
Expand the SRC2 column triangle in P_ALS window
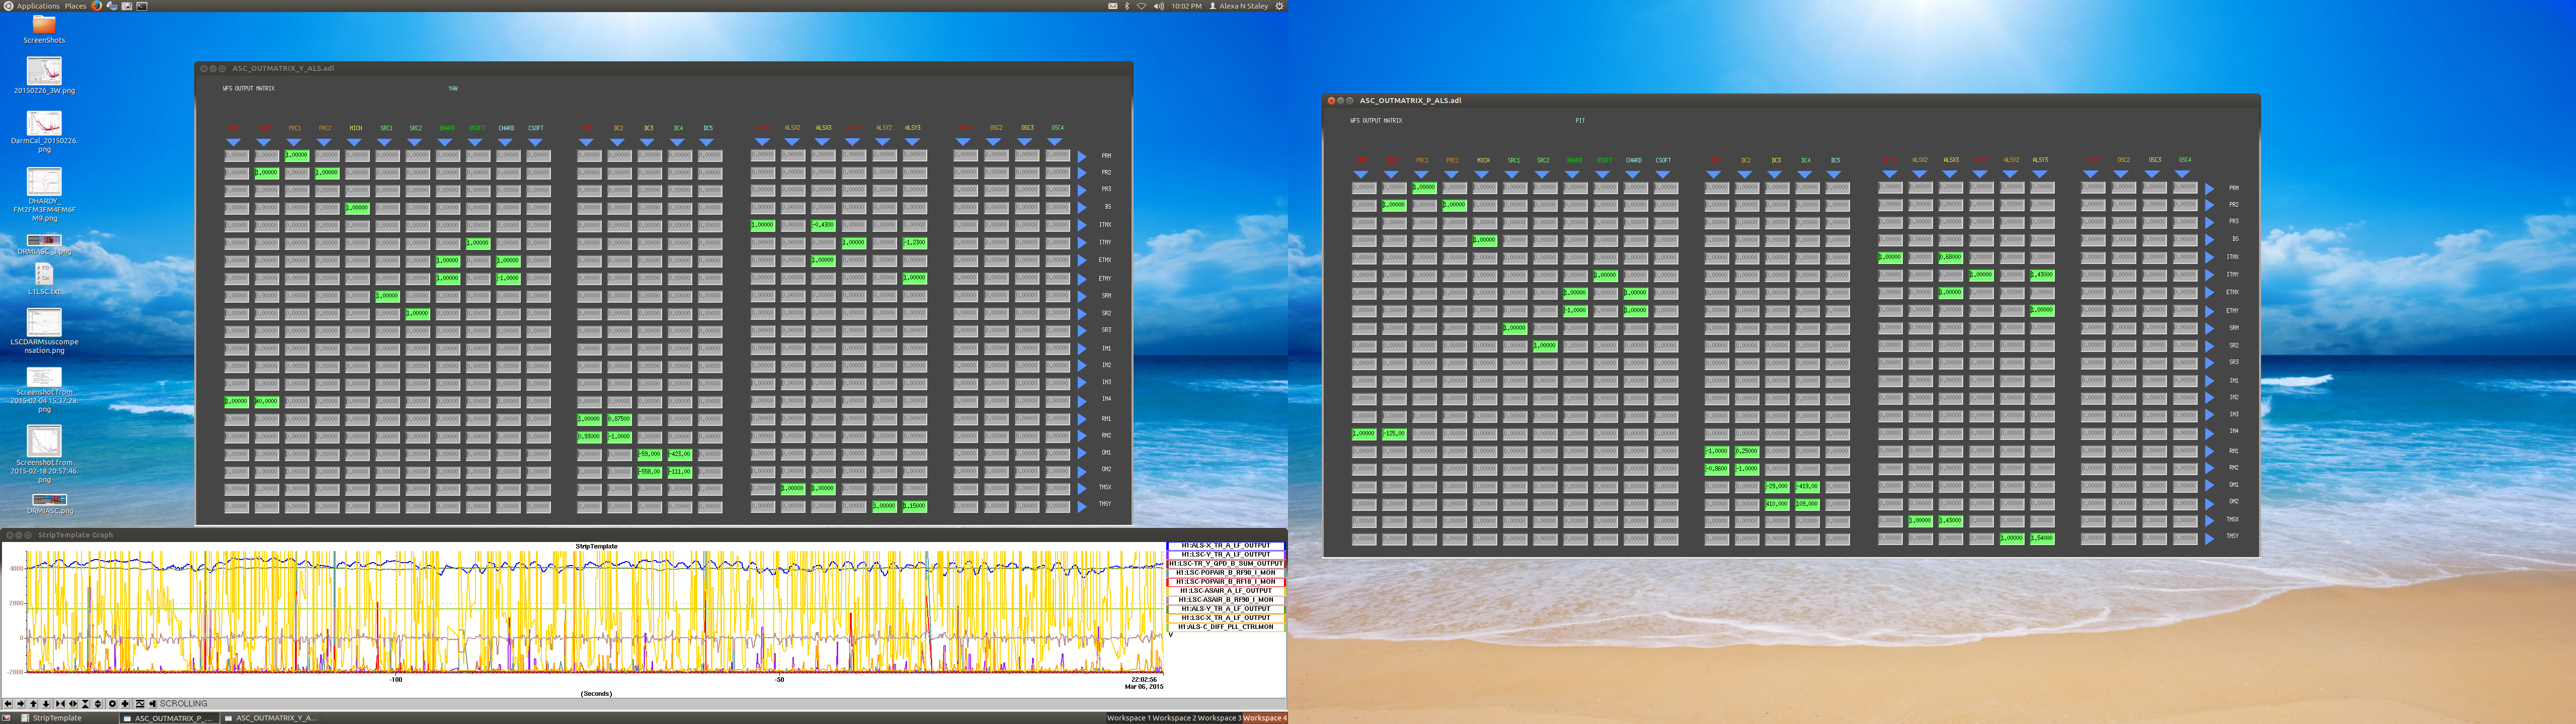(1542, 174)
